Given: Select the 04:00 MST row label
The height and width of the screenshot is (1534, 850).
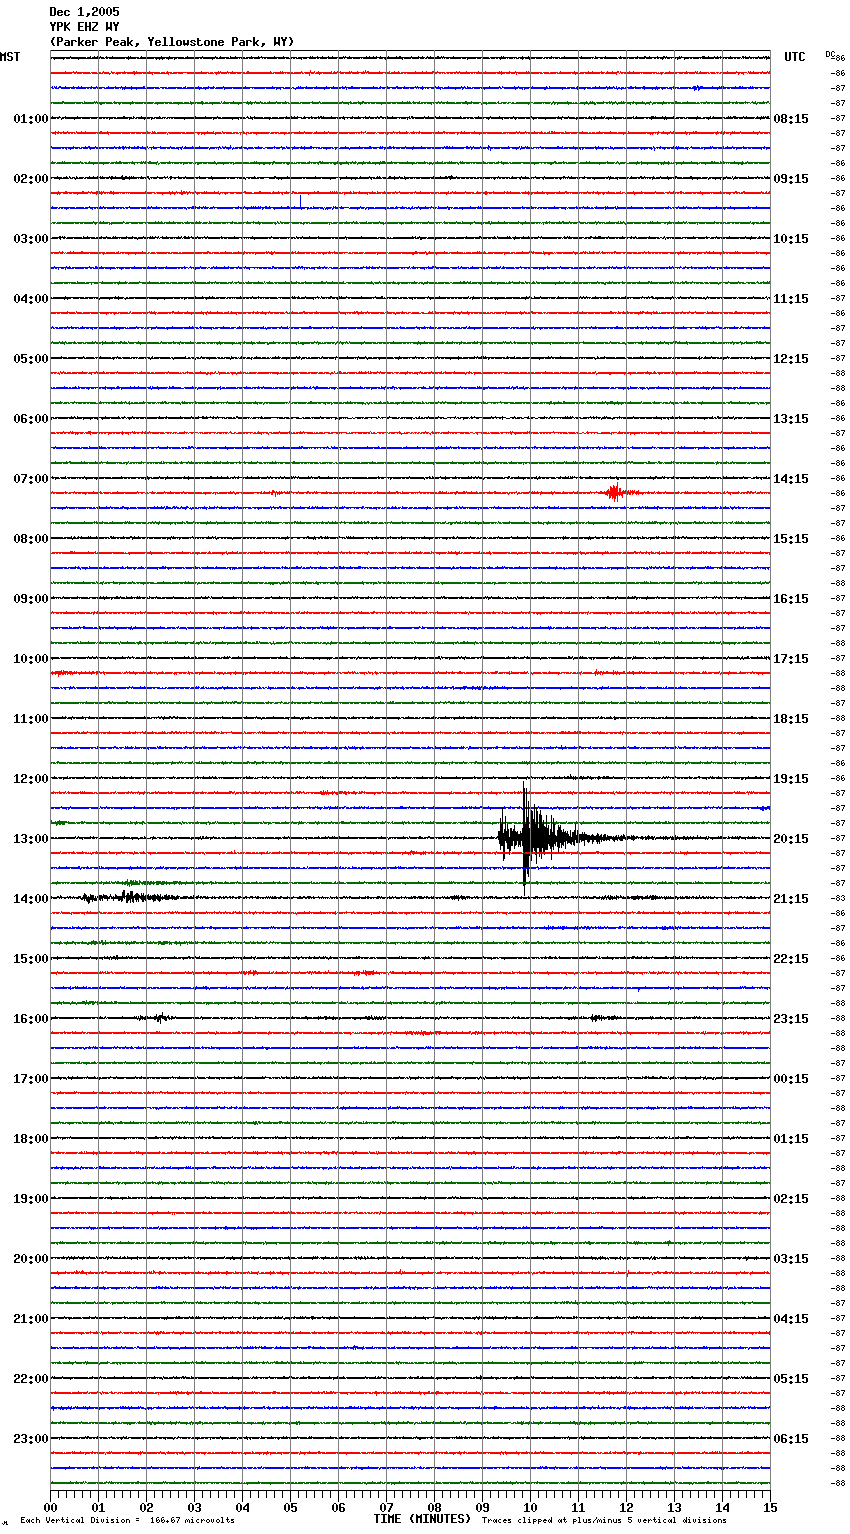Looking at the screenshot, I should (30, 299).
